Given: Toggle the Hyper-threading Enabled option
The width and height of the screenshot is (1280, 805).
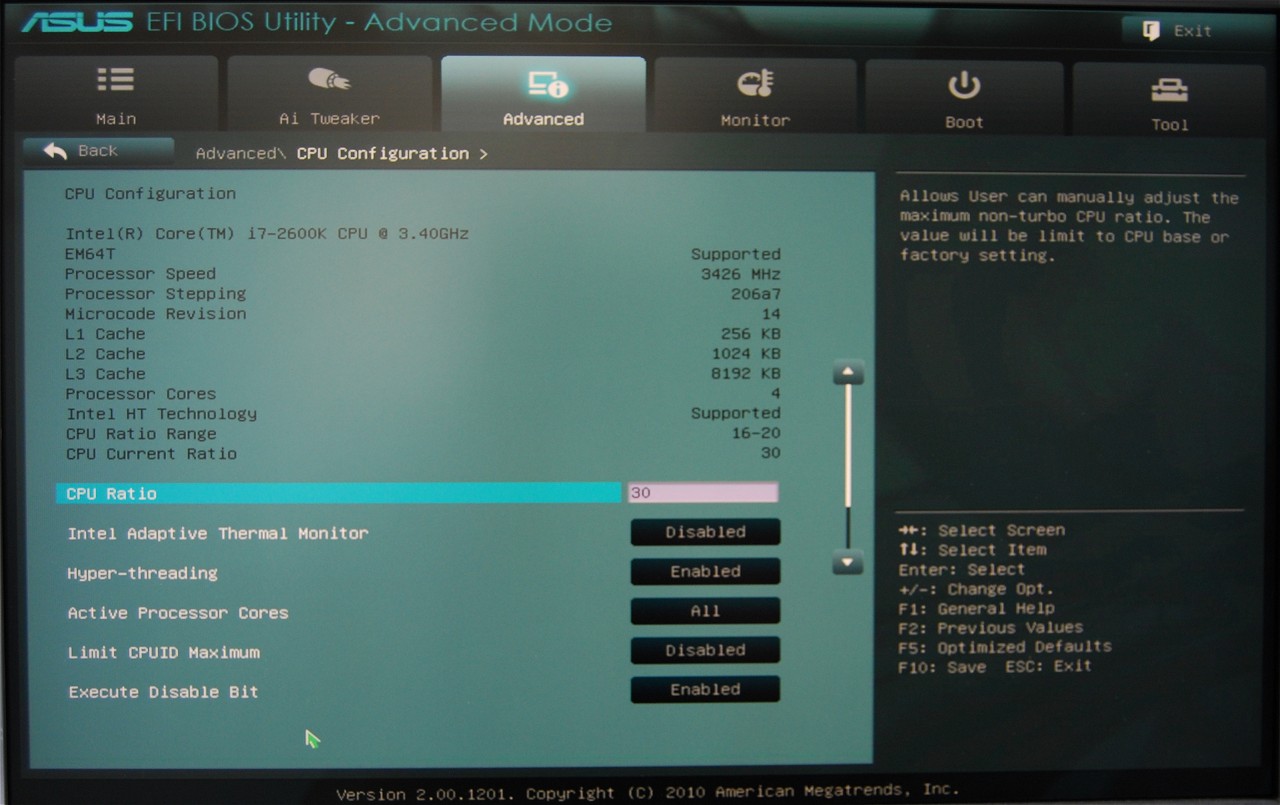Looking at the screenshot, I should (705, 572).
